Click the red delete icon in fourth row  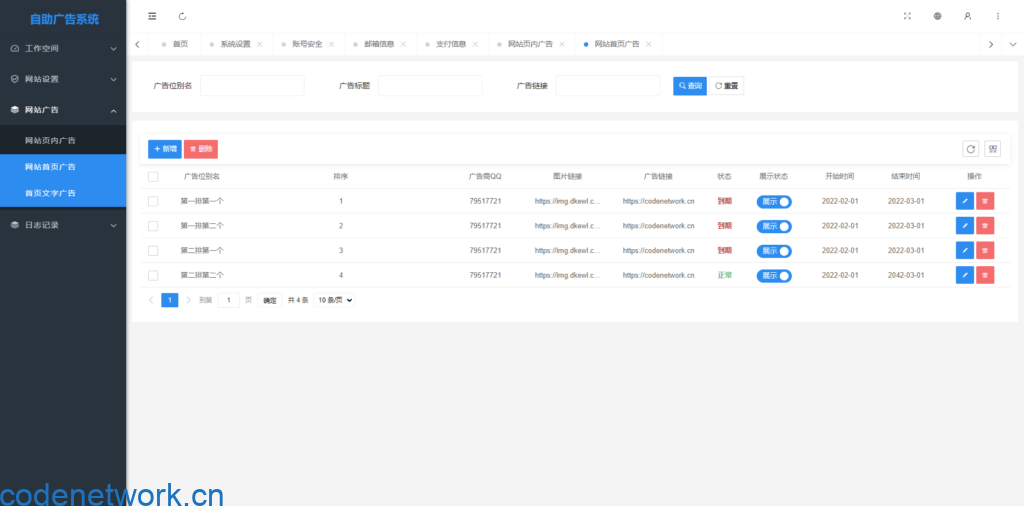pyautogui.click(x=985, y=275)
